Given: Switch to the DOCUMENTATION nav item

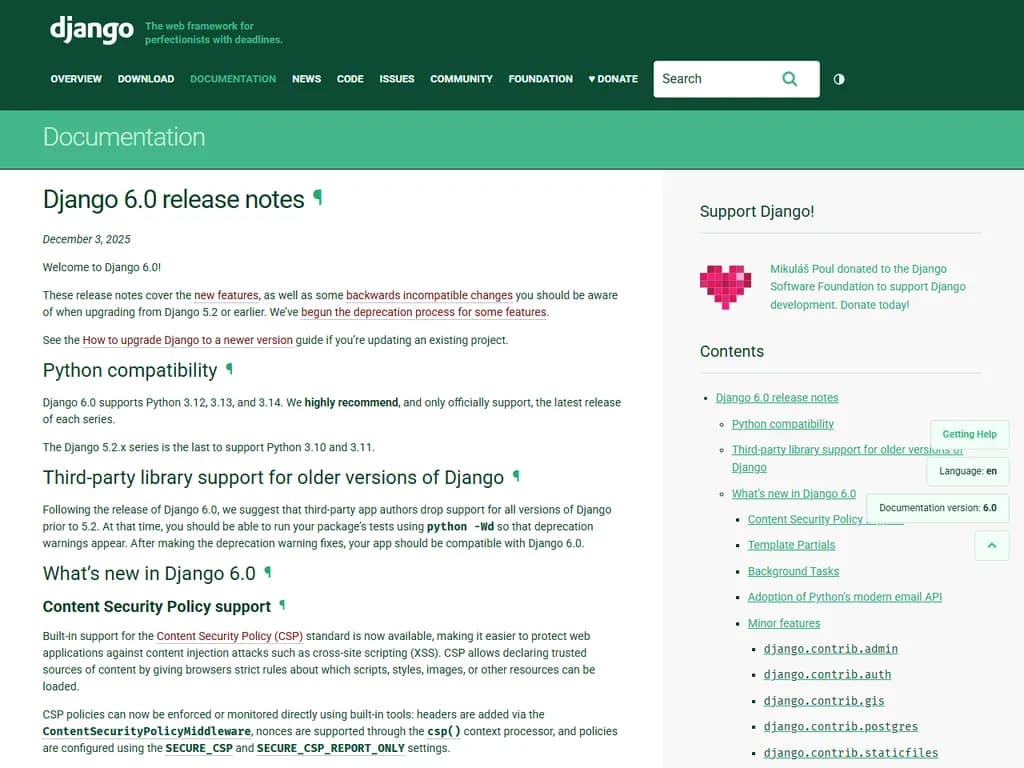Looking at the screenshot, I should coord(232,78).
